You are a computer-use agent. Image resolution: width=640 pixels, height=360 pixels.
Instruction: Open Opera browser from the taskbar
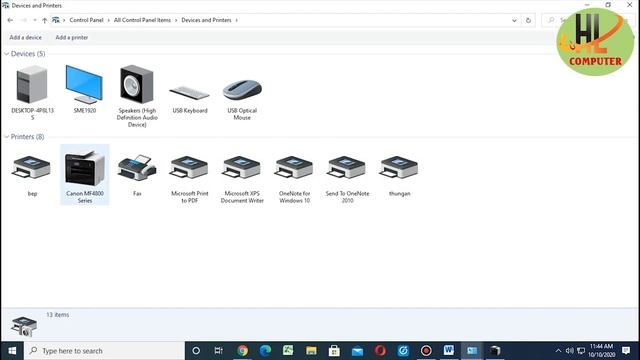(380, 351)
